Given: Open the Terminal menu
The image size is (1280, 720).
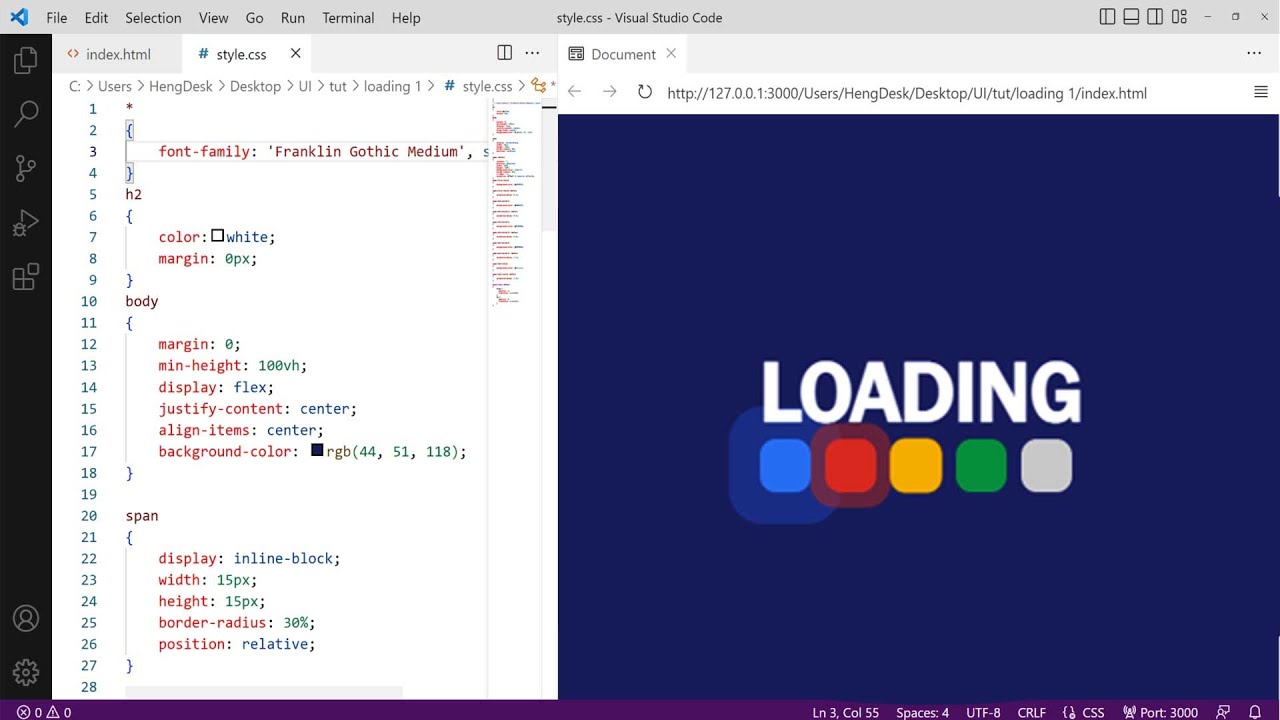Looking at the screenshot, I should click(348, 18).
